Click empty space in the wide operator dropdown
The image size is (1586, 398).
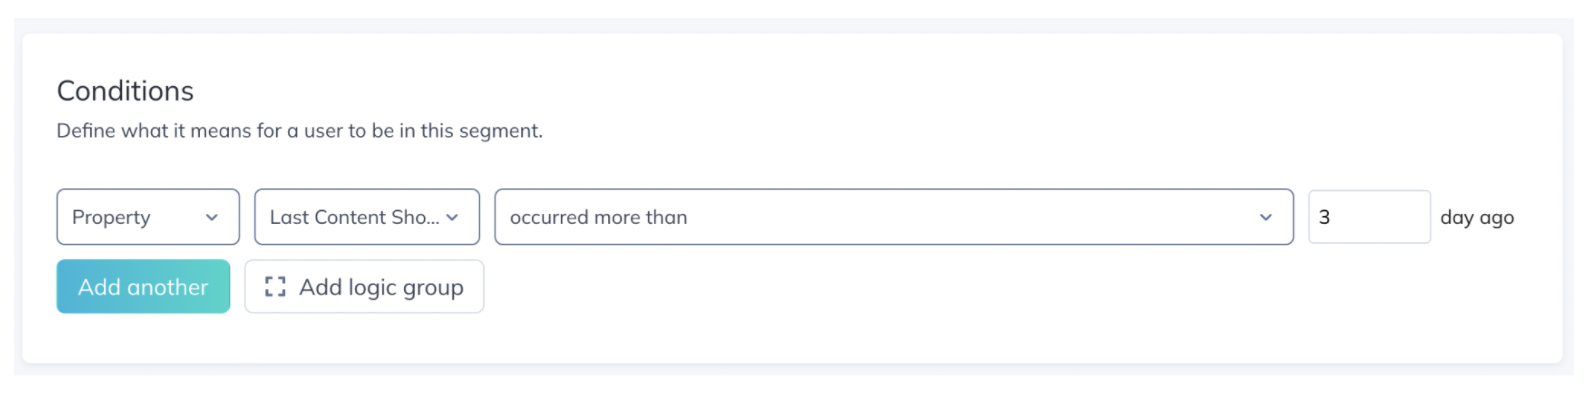970,217
